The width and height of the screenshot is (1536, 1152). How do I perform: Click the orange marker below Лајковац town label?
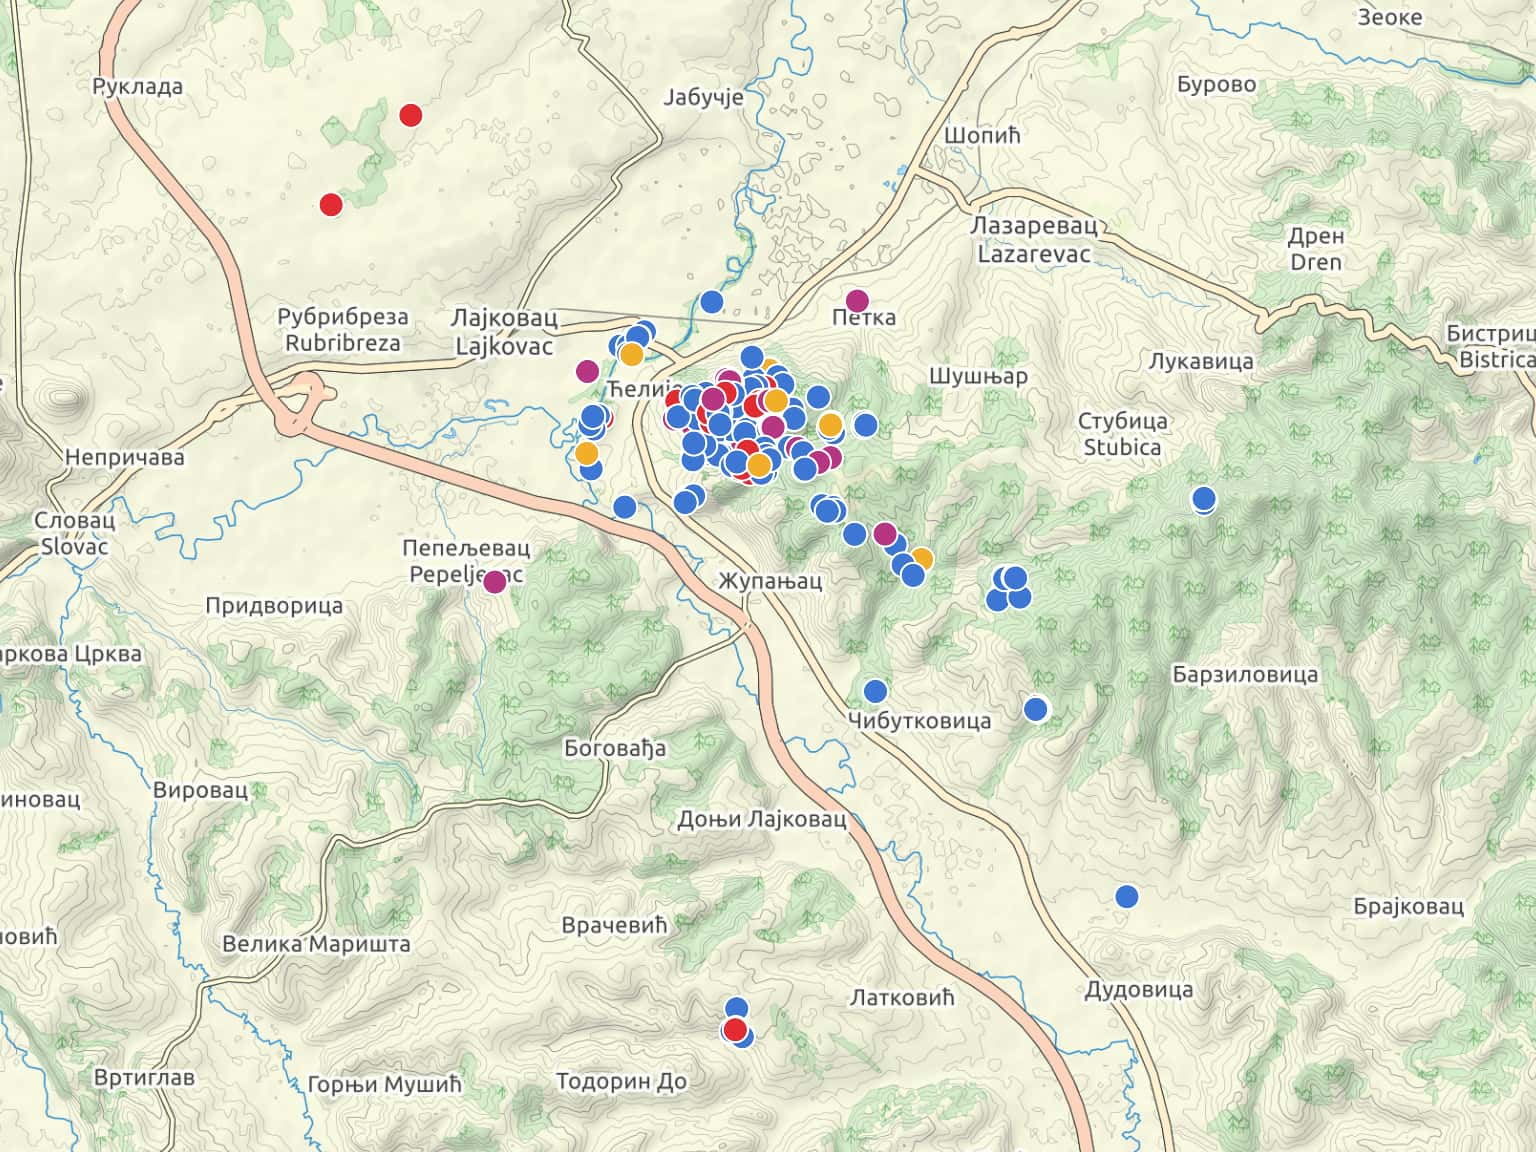coord(631,354)
